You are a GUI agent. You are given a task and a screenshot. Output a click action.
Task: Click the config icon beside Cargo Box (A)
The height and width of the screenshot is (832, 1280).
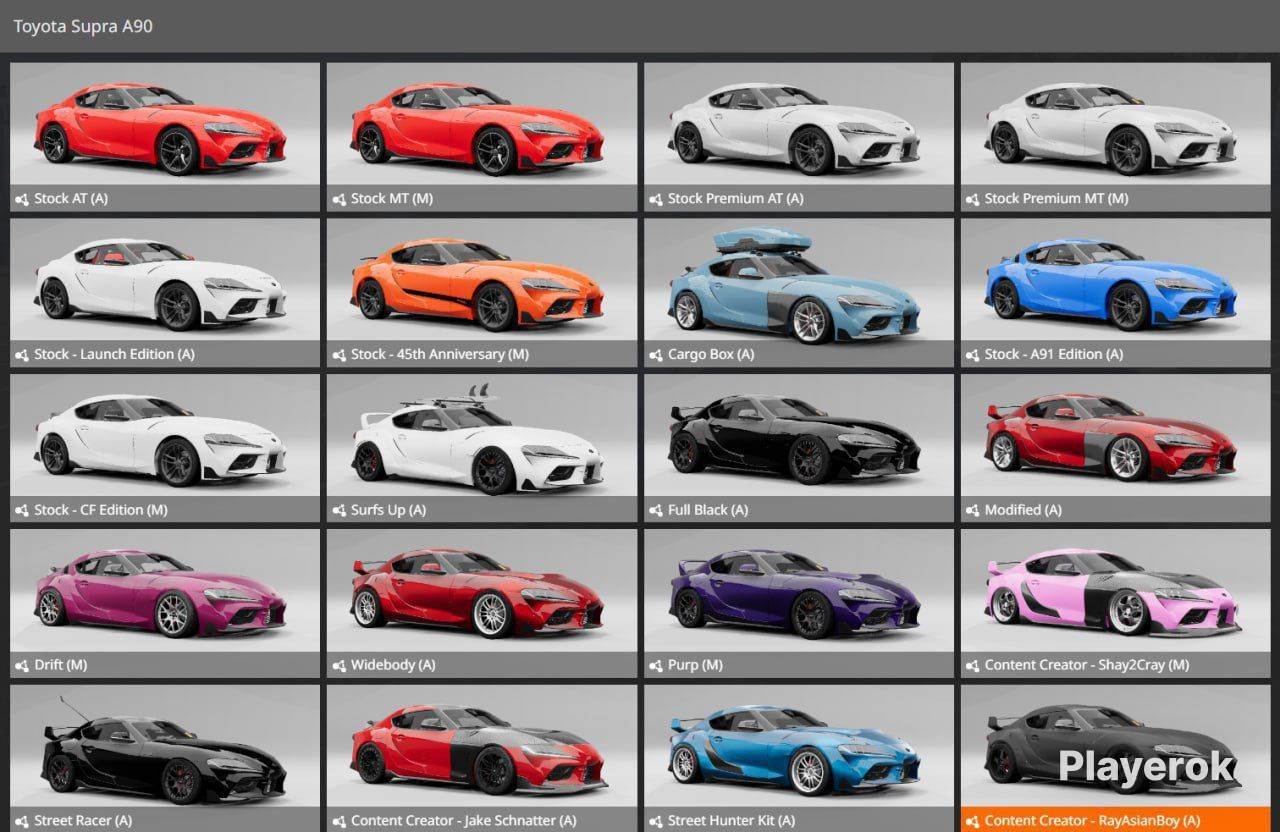tap(655, 355)
